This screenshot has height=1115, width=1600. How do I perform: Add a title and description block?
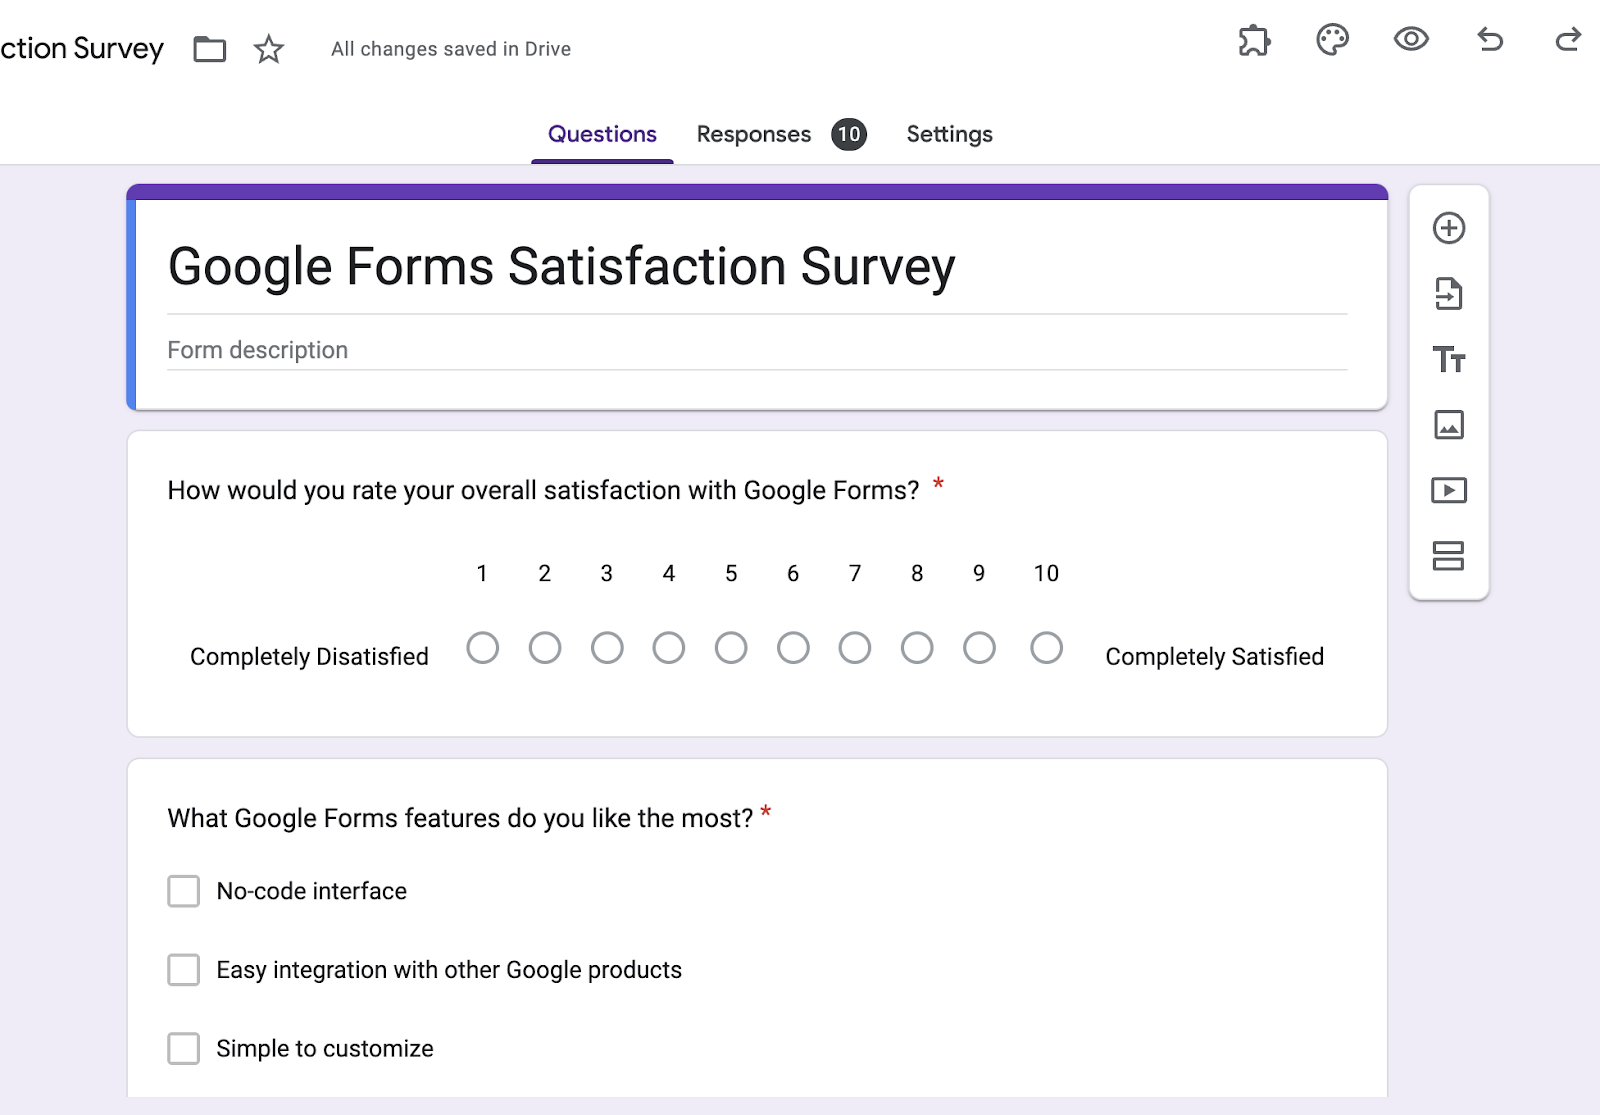(1448, 359)
